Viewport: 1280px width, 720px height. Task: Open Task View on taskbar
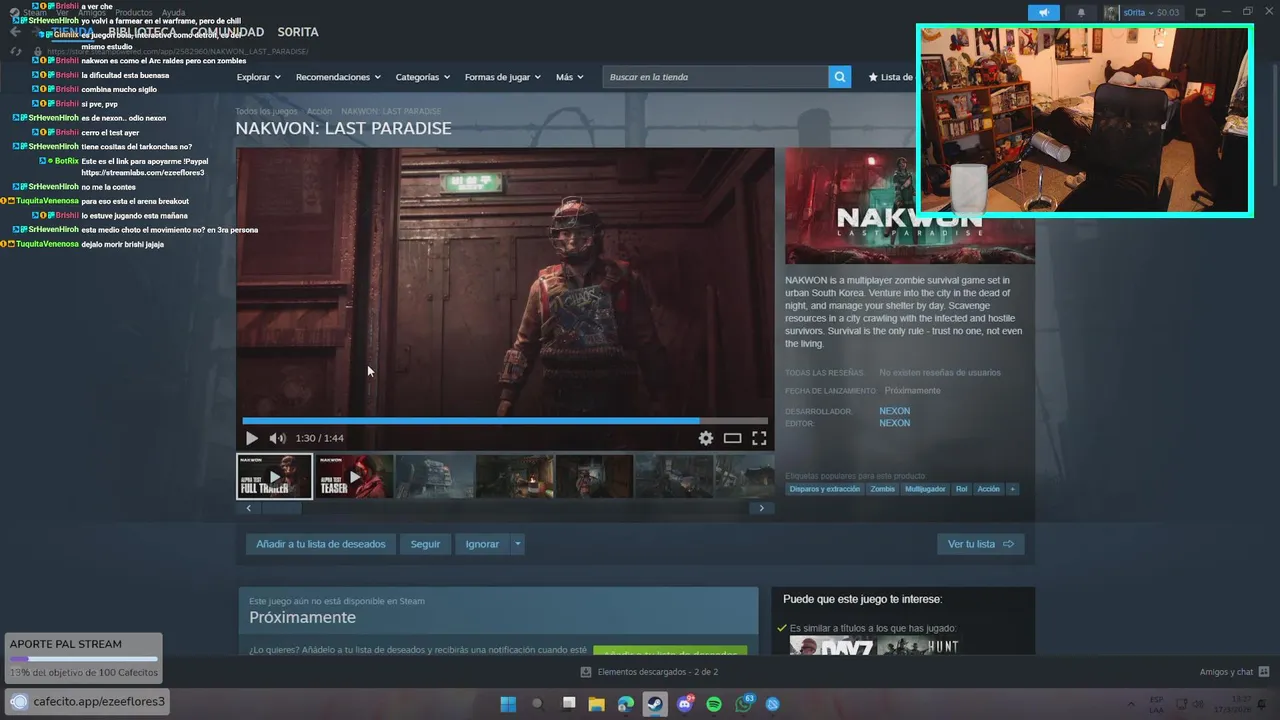click(568, 704)
